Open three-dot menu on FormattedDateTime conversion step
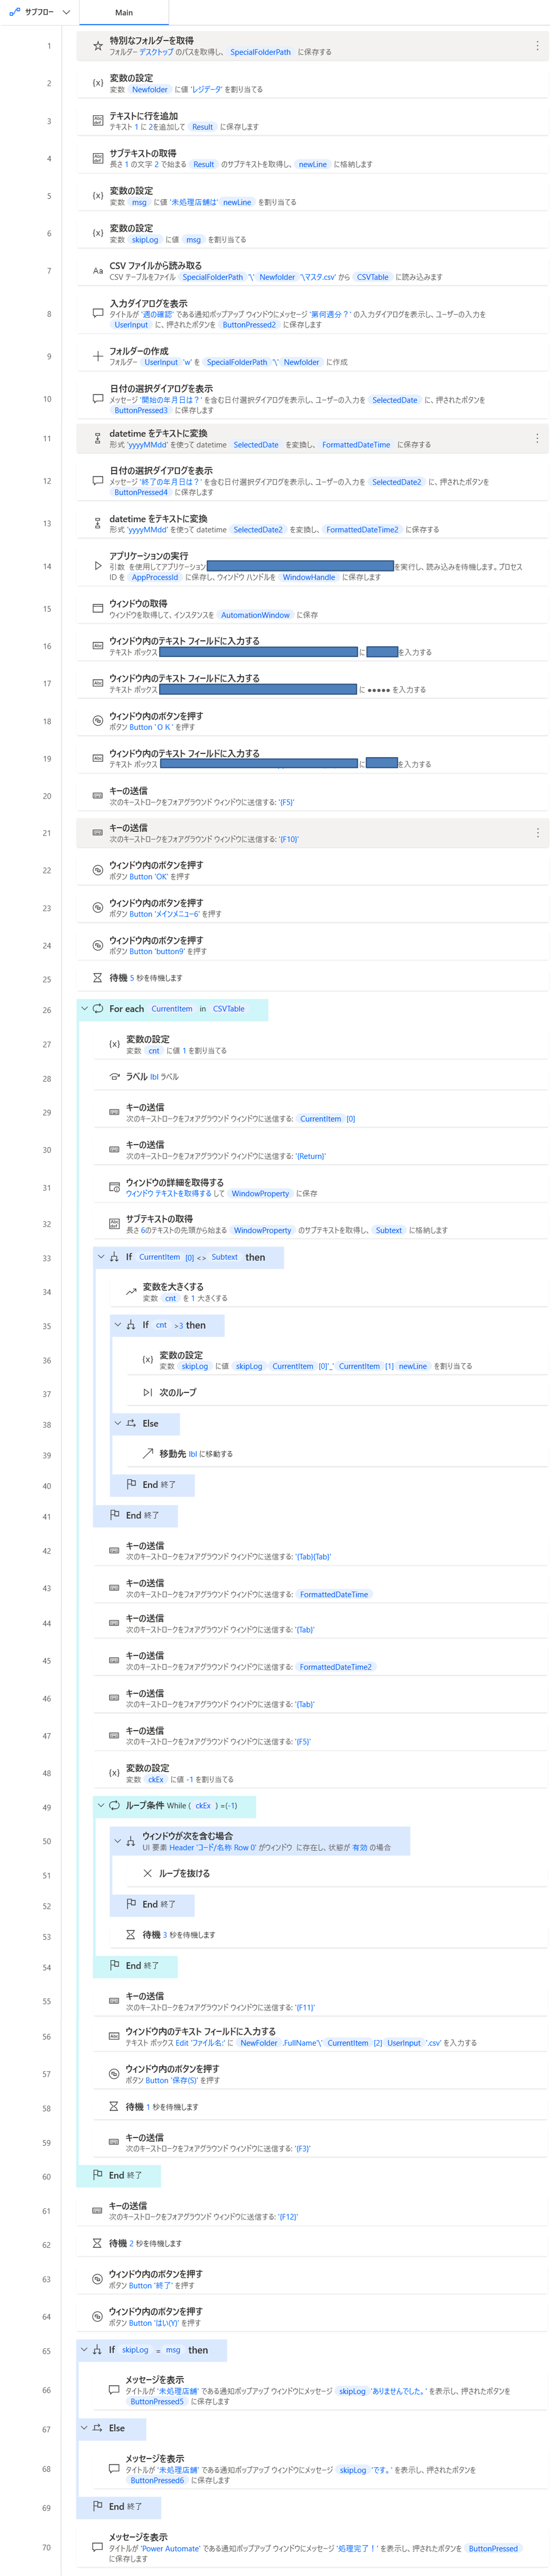The width and height of the screenshot is (552, 2576). [x=537, y=438]
